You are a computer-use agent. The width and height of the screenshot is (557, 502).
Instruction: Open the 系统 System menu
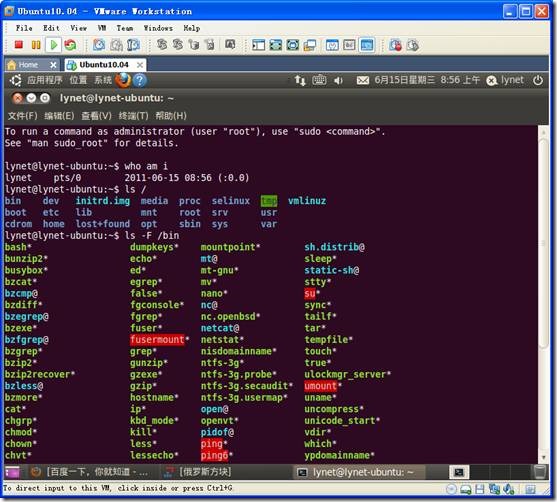103,80
